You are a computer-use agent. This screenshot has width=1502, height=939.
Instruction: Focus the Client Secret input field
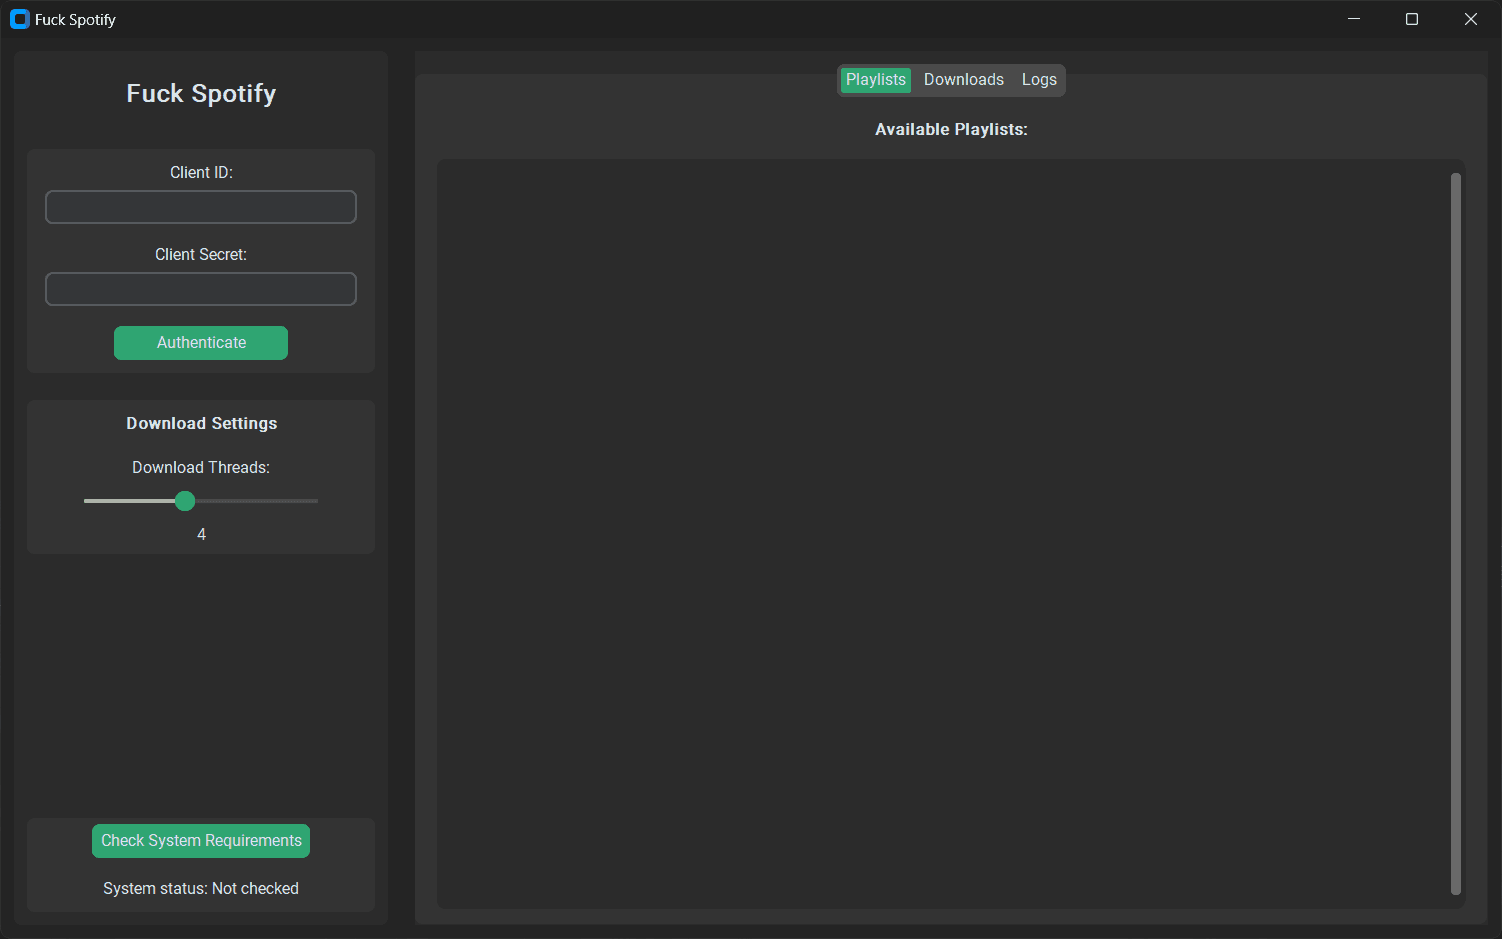(201, 289)
